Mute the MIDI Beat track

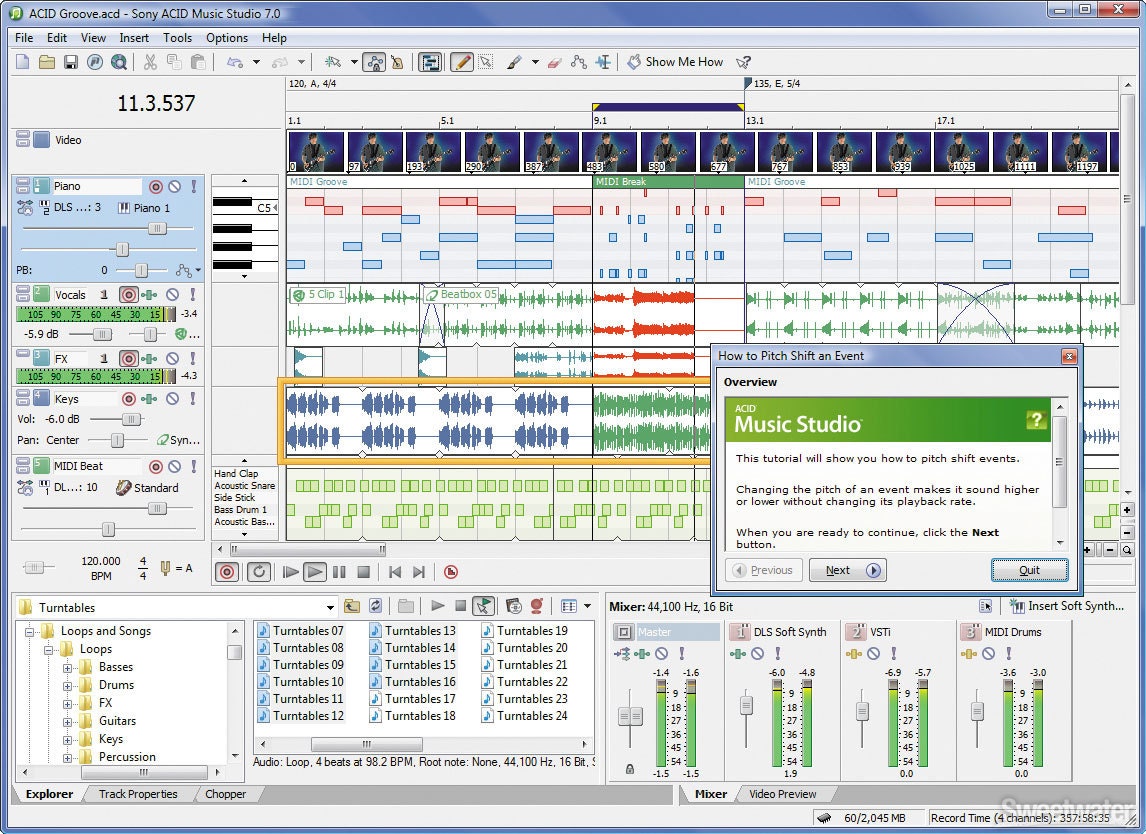coord(175,466)
